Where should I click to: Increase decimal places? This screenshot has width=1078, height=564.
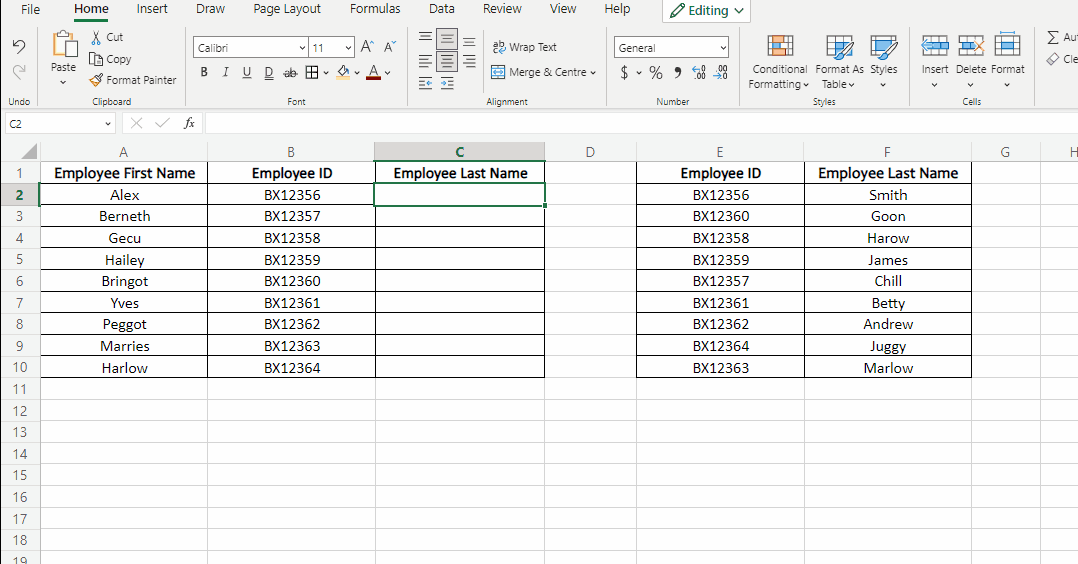coord(699,72)
